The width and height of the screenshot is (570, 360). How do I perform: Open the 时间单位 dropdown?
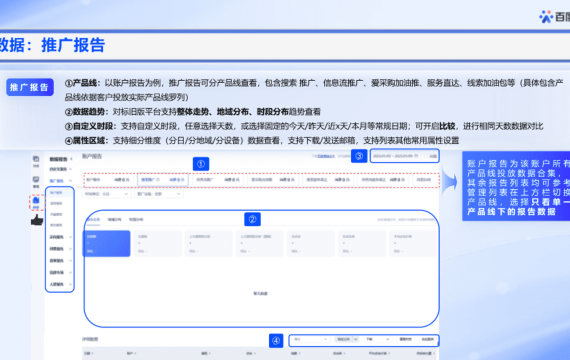click(107, 194)
